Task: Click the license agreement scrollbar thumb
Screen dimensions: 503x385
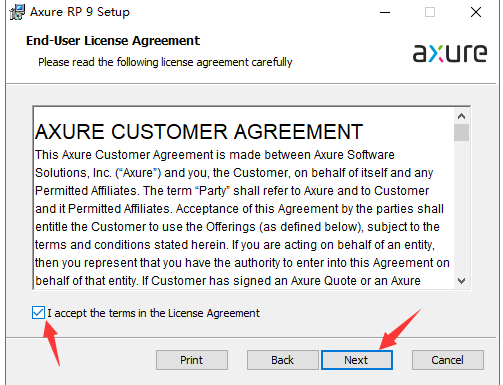Action: [x=461, y=132]
